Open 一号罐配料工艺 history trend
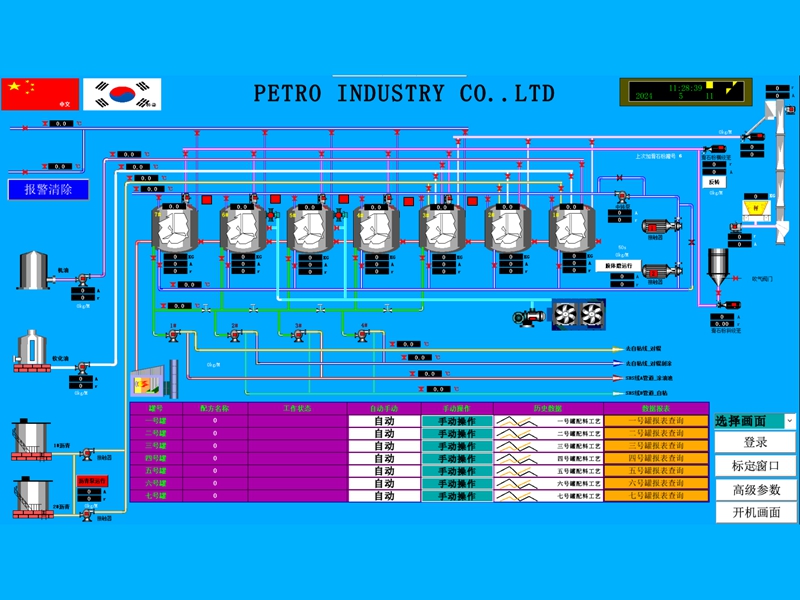Viewport: 800px width, 600px height. coord(550,421)
